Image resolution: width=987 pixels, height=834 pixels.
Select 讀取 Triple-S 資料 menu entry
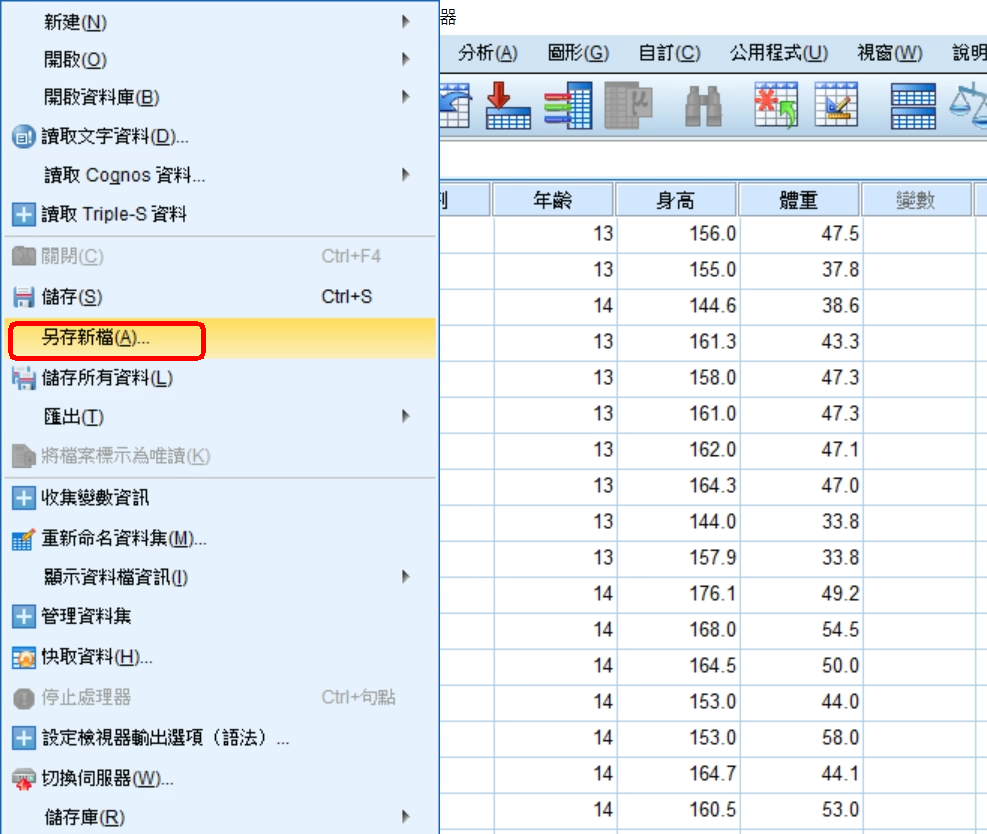click(113, 214)
